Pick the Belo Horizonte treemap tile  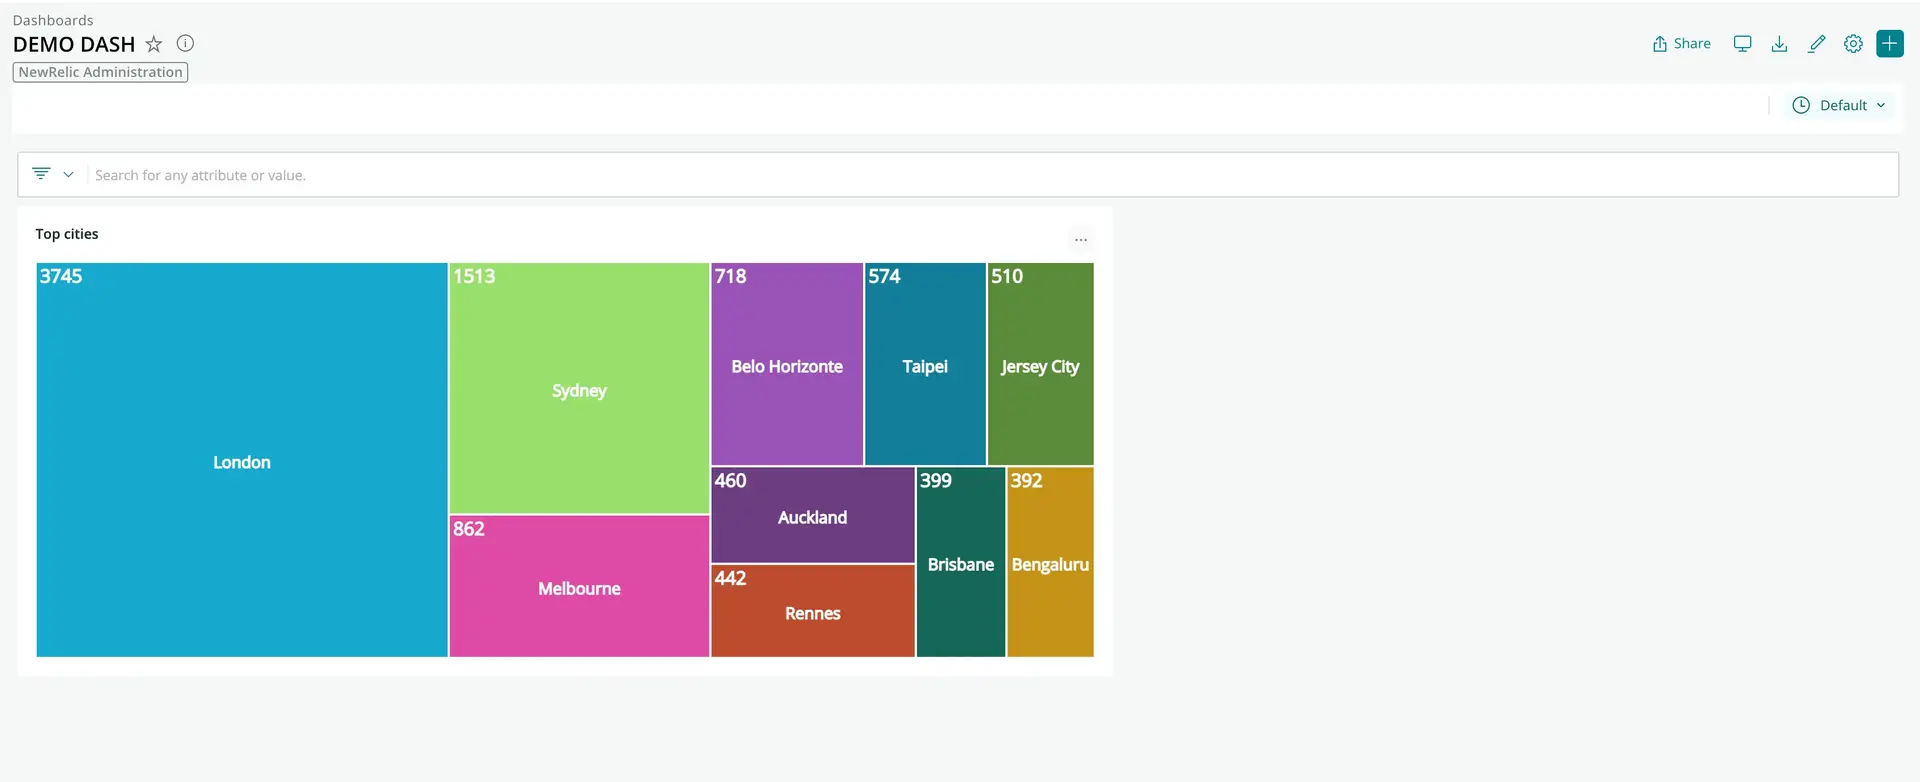tap(786, 366)
